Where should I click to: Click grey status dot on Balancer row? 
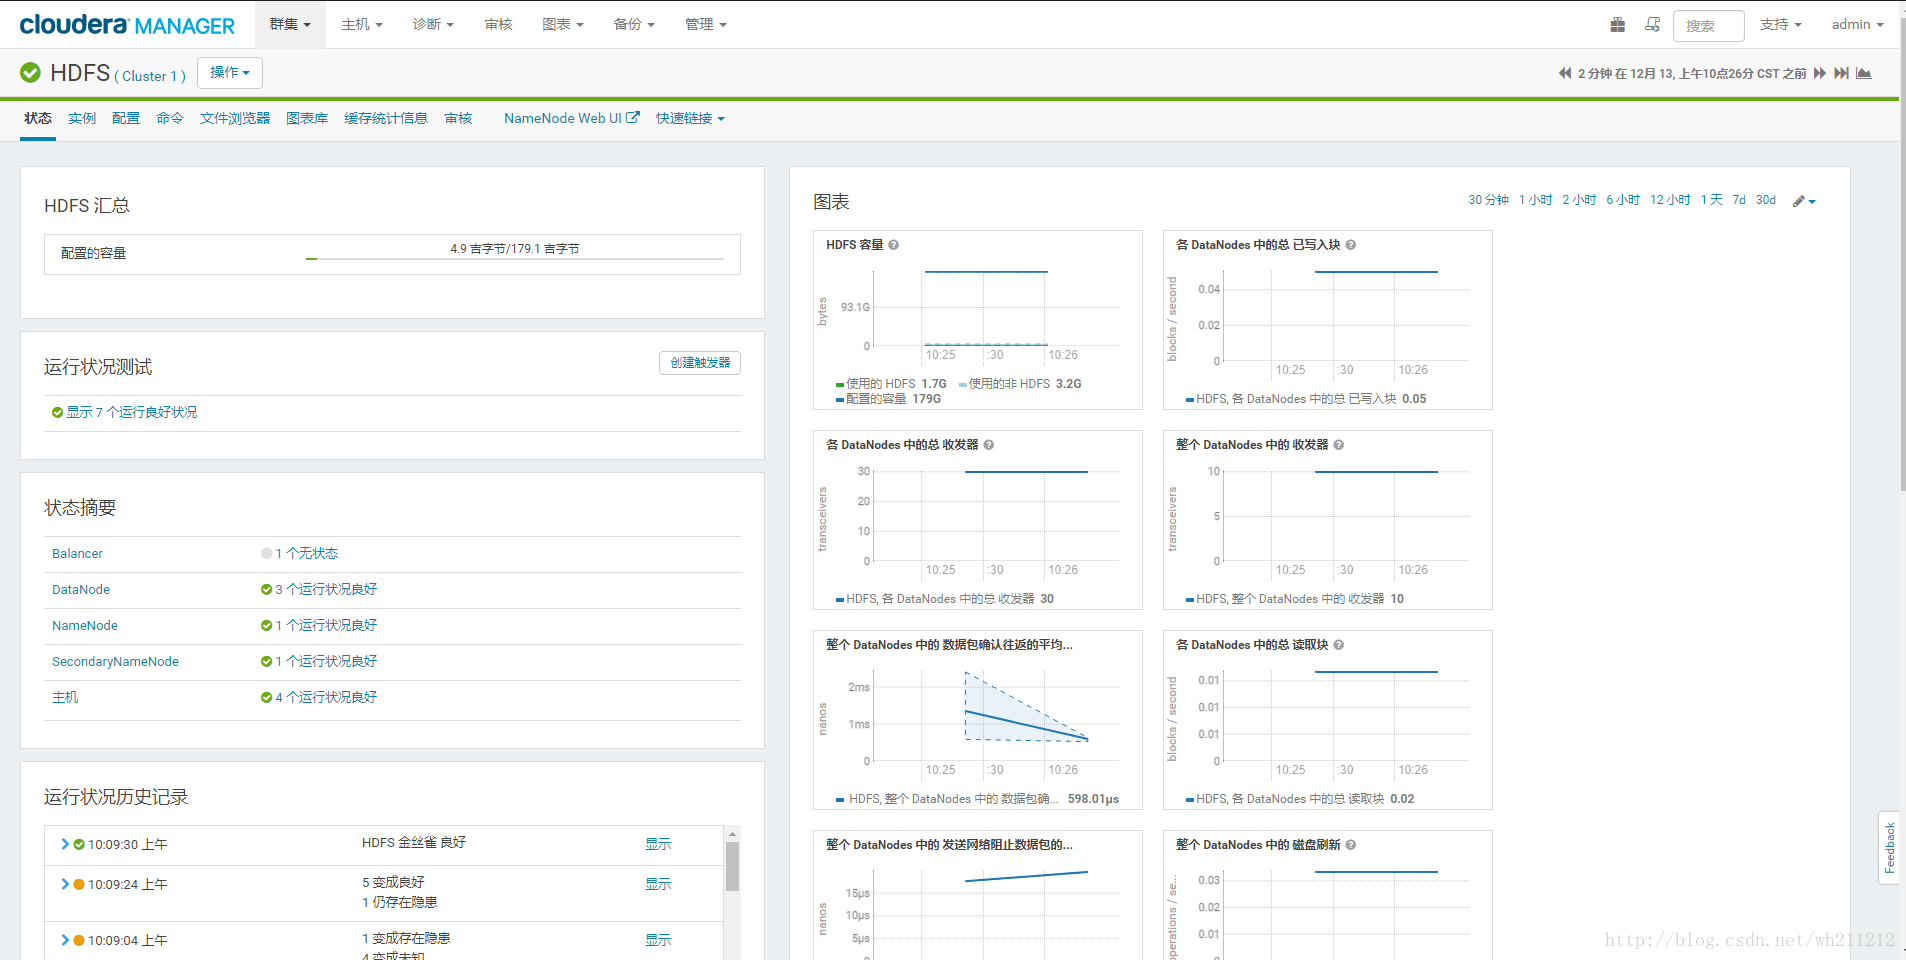click(266, 554)
